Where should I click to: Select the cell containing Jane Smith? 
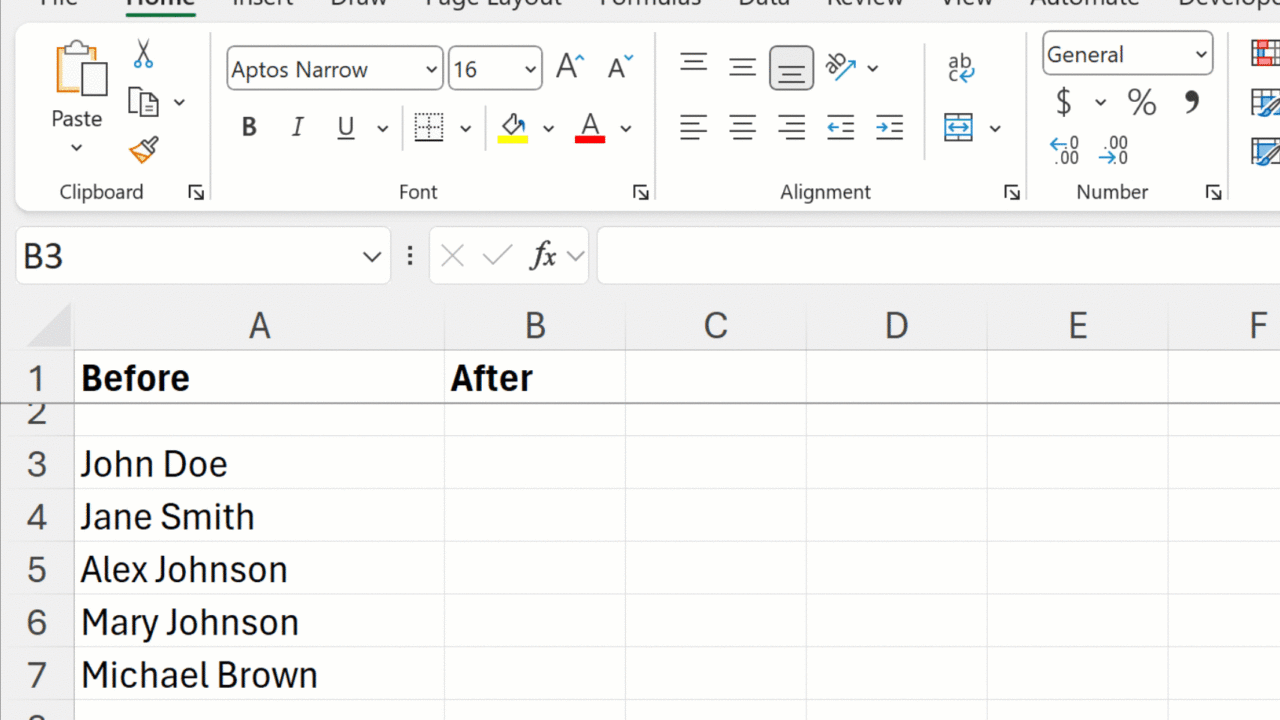(260, 516)
